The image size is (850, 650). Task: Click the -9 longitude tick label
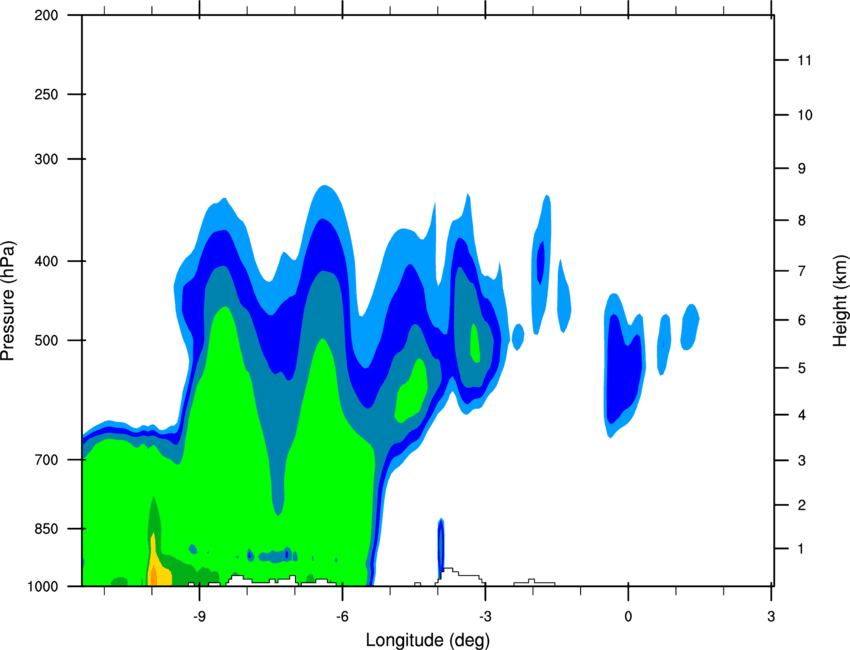(x=200, y=617)
